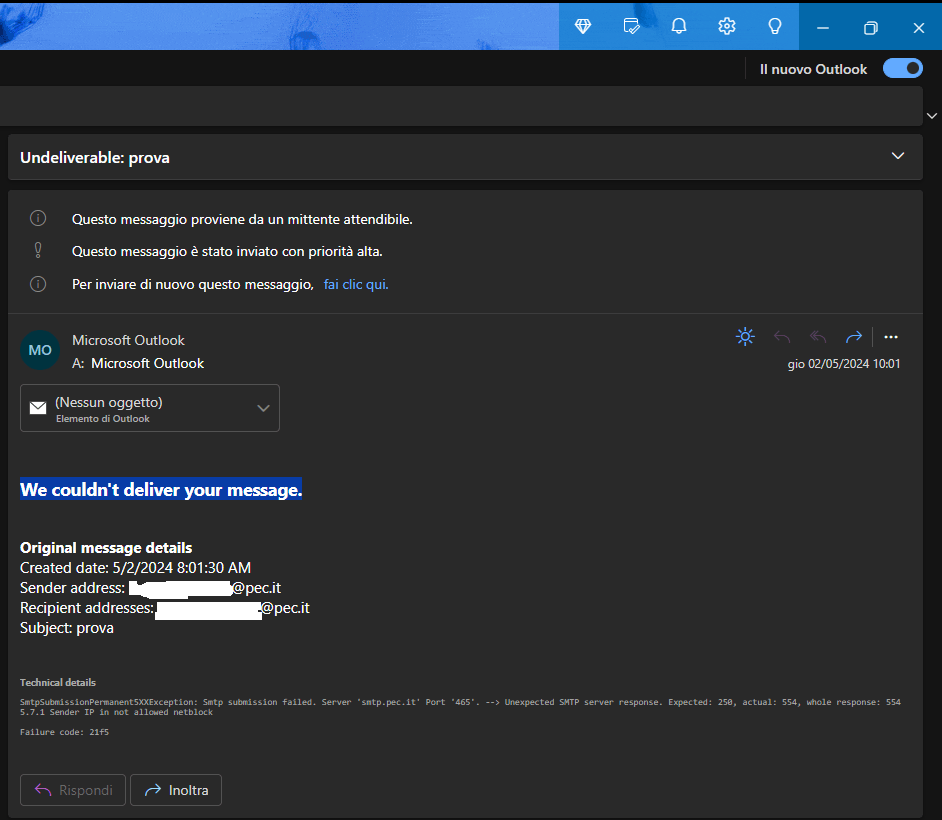
Task: Click the subject title 'Undeliverable: prova'
Action: point(95,157)
